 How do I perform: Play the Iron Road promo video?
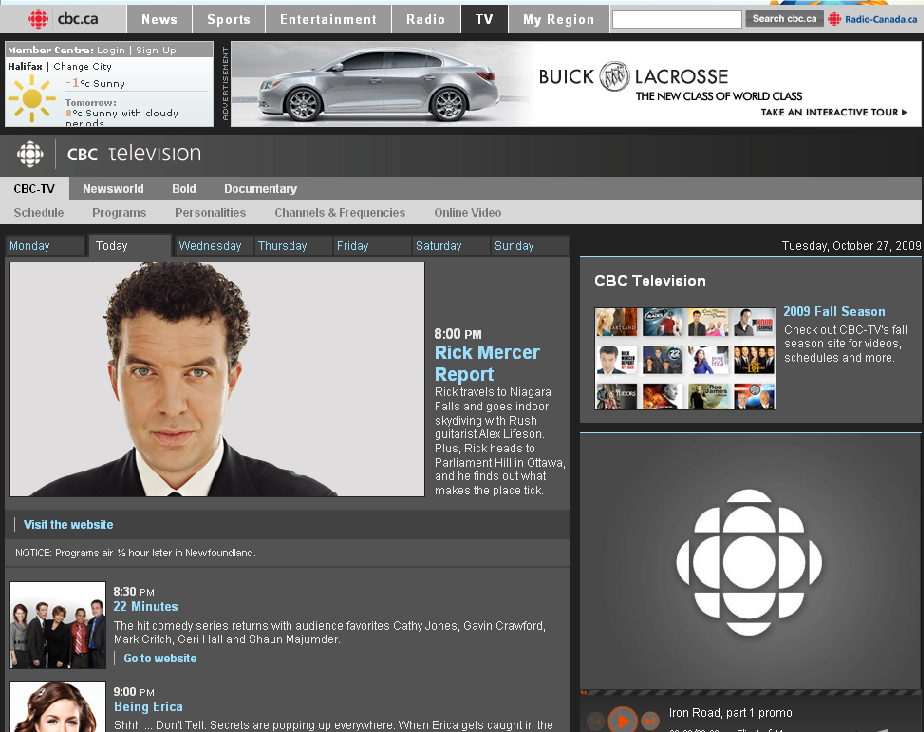pos(622,719)
